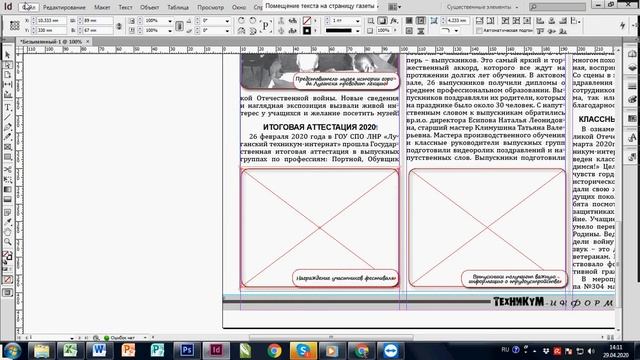Open the workspace switcher dropdown
Screen dimensions: 640x360
(x=482, y=7)
